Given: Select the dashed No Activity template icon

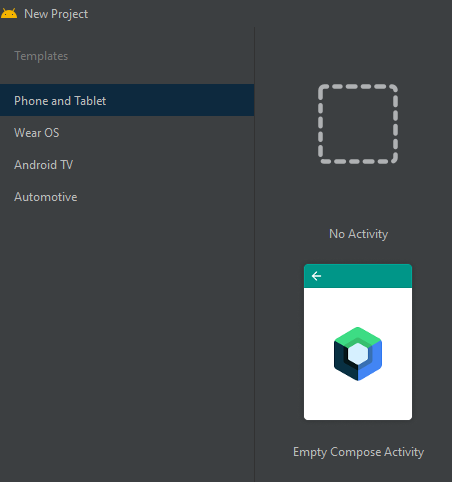Looking at the screenshot, I should pos(358,124).
